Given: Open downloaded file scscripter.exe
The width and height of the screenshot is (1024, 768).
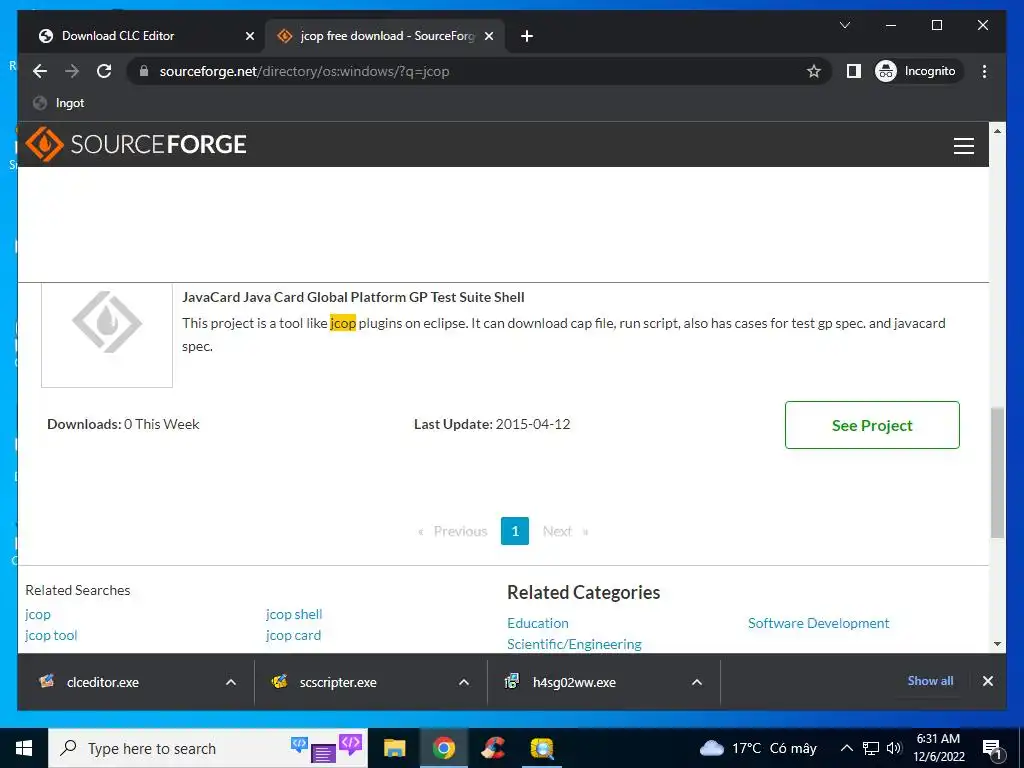Looking at the screenshot, I should 338,682.
